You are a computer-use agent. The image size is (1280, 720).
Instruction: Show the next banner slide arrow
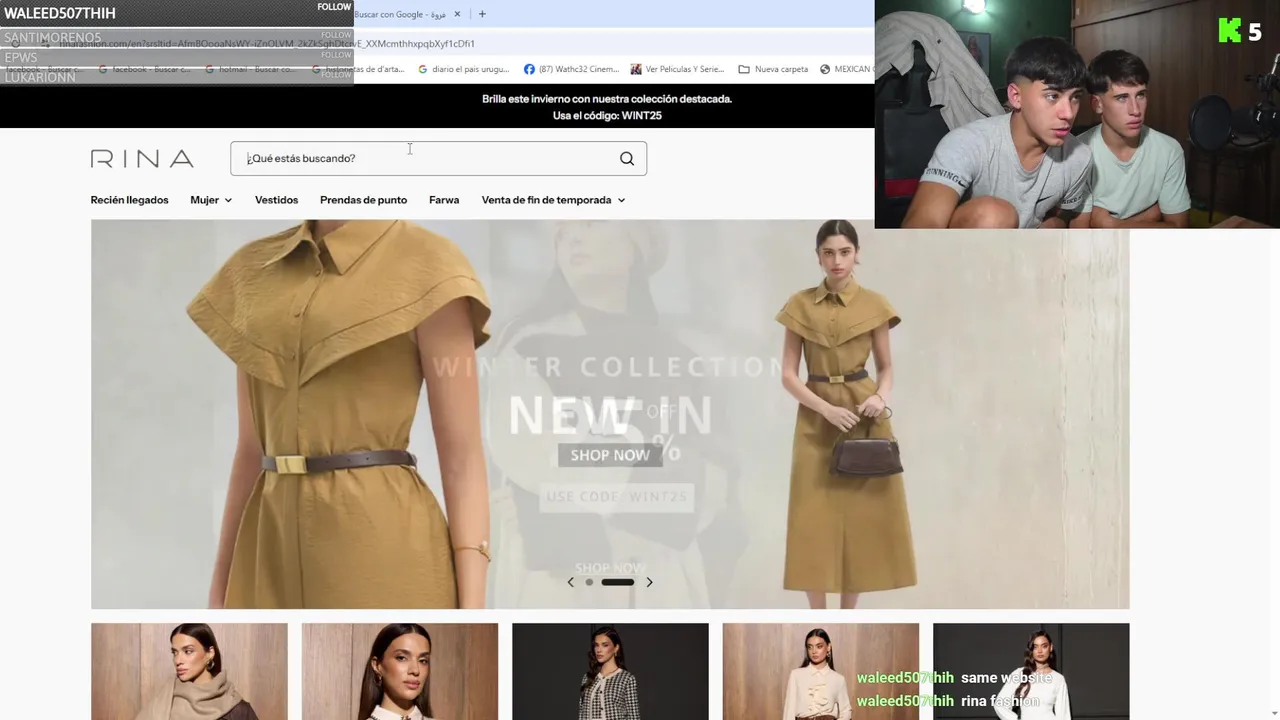click(x=649, y=582)
